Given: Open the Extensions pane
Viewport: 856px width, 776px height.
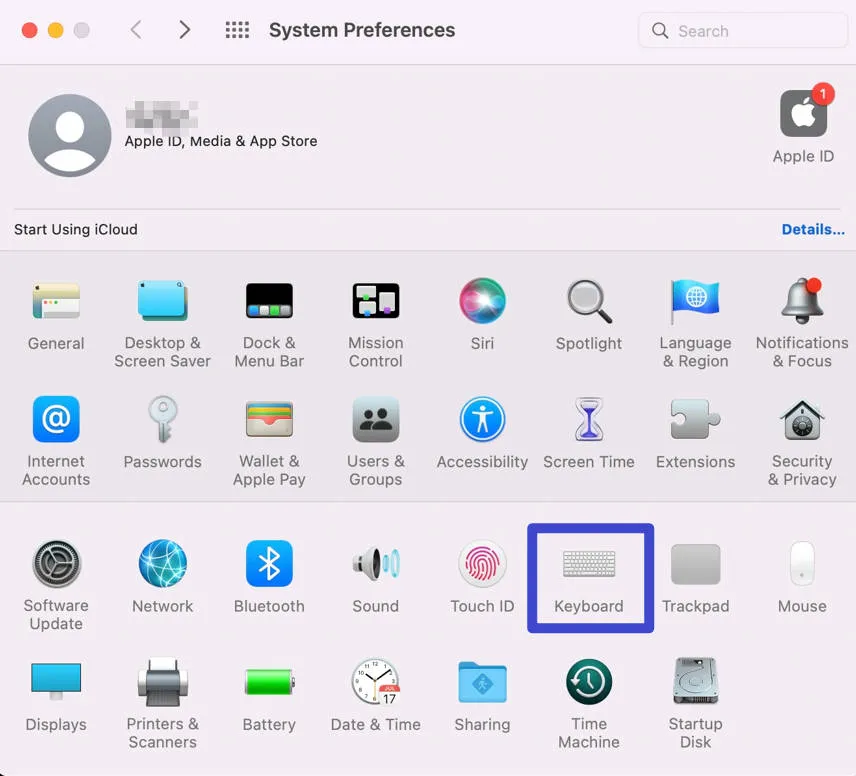Looking at the screenshot, I should point(696,433).
